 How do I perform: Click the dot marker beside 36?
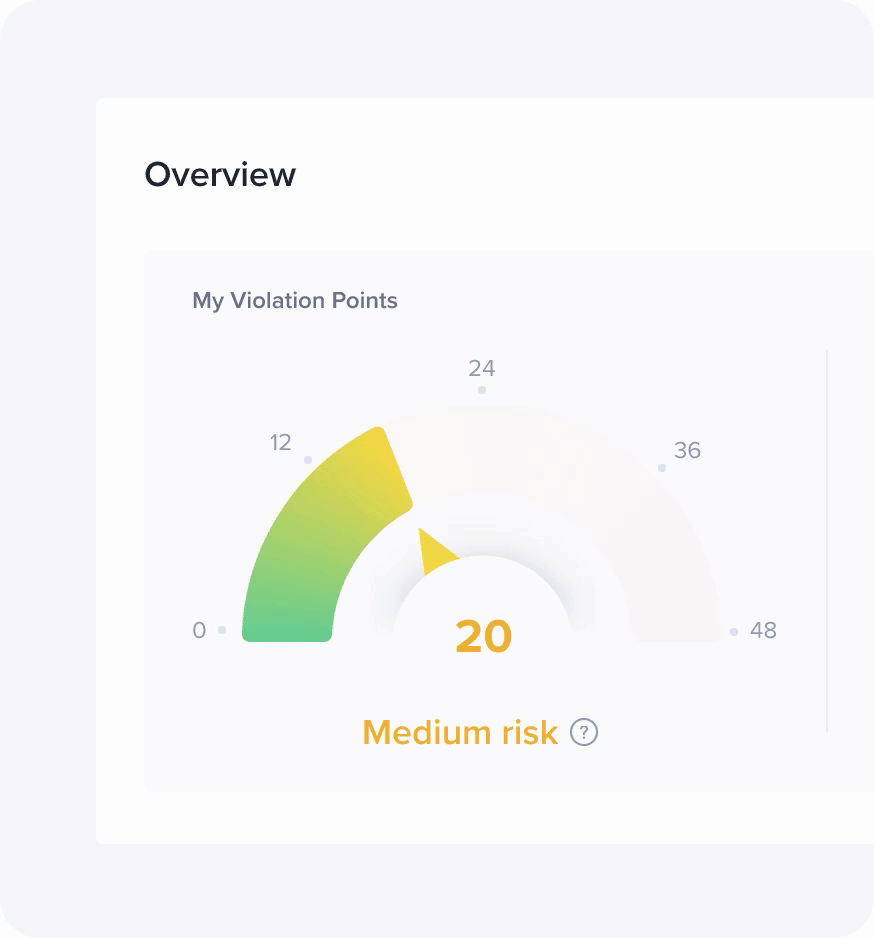coord(661,468)
